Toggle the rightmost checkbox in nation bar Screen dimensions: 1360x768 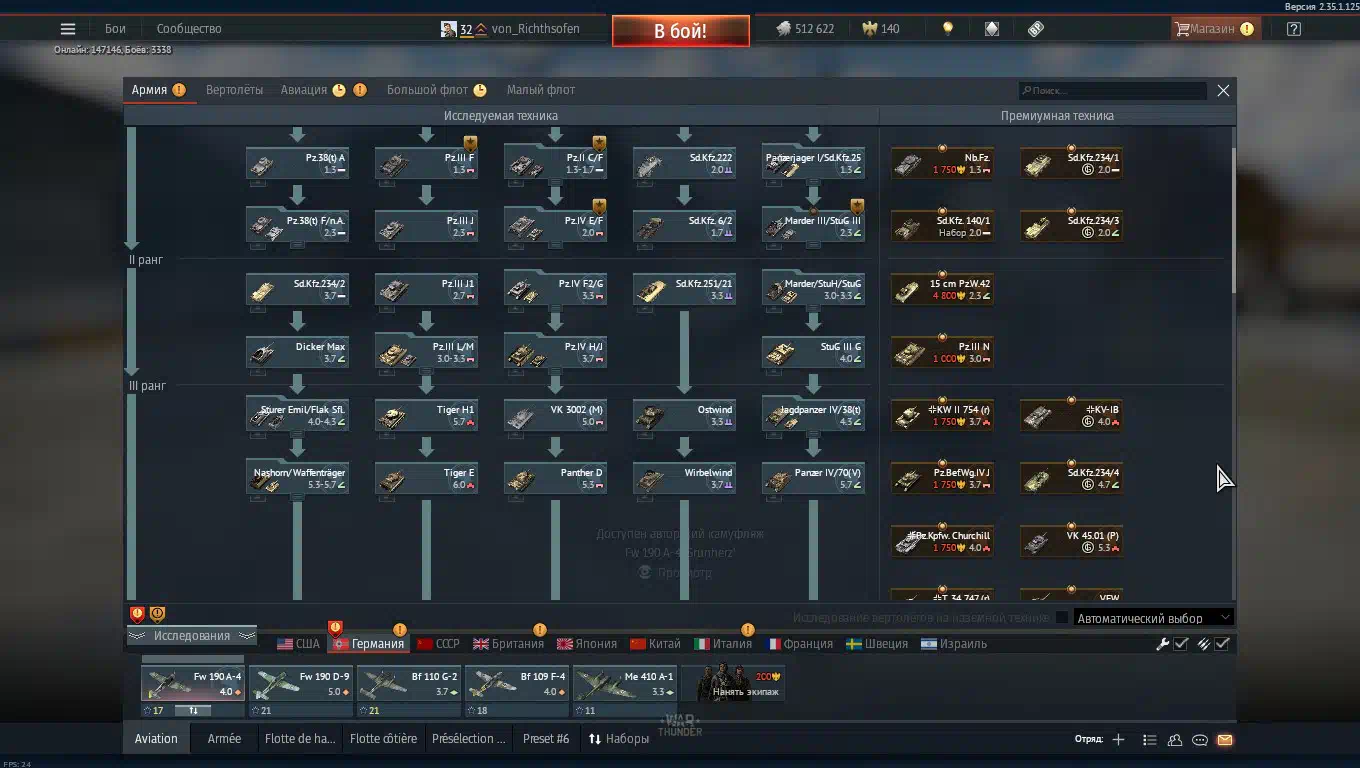coord(1222,644)
